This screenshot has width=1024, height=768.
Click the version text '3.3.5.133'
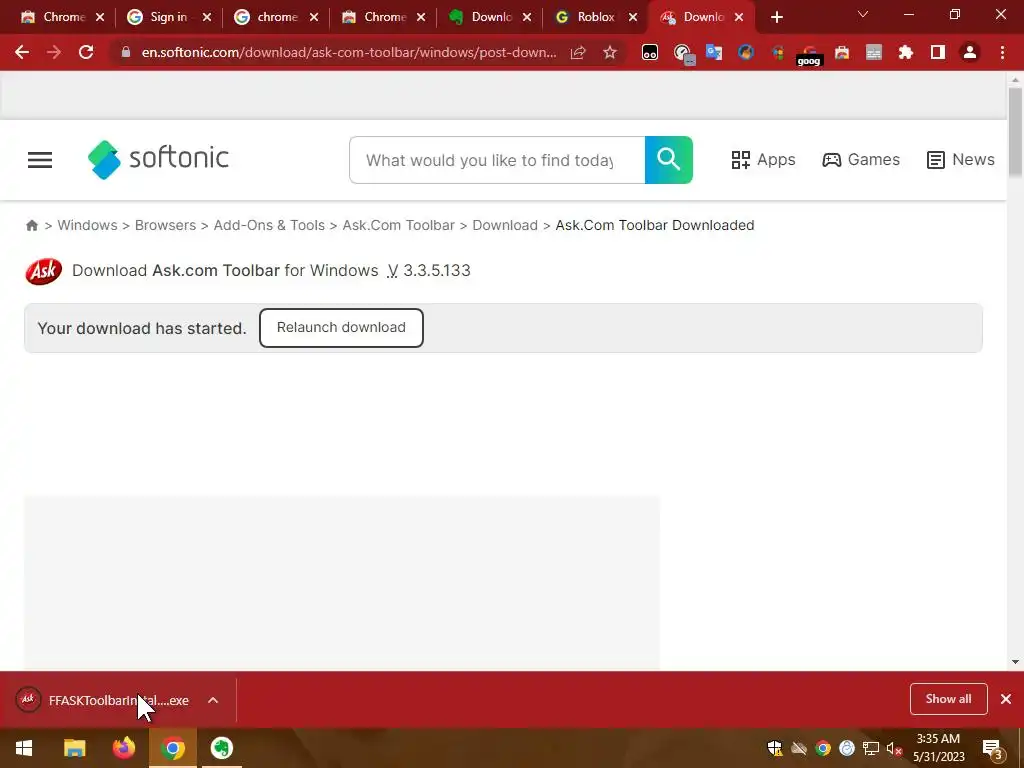[437, 270]
